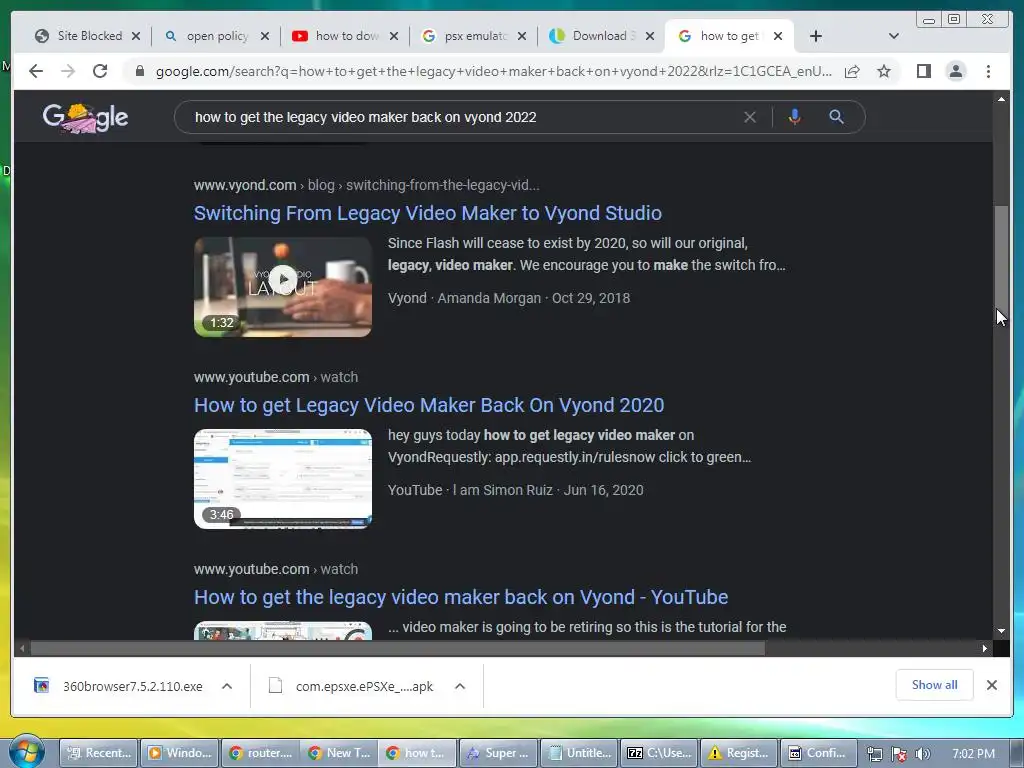The width and height of the screenshot is (1024, 768).
Task: Open the Chrome profile menu
Action: (955, 71)
